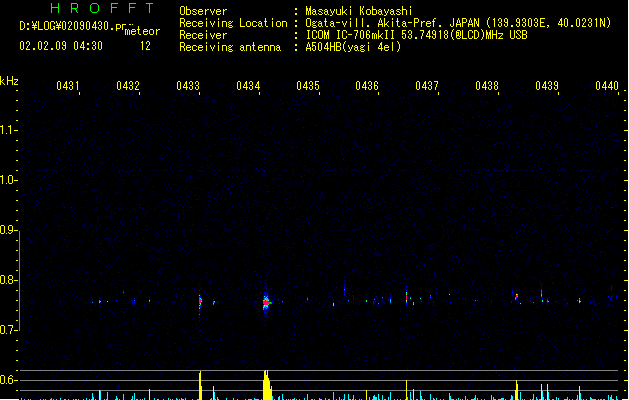629x400 pixels.
Task: Click the 0433 time marker
Action: (188, 86)
